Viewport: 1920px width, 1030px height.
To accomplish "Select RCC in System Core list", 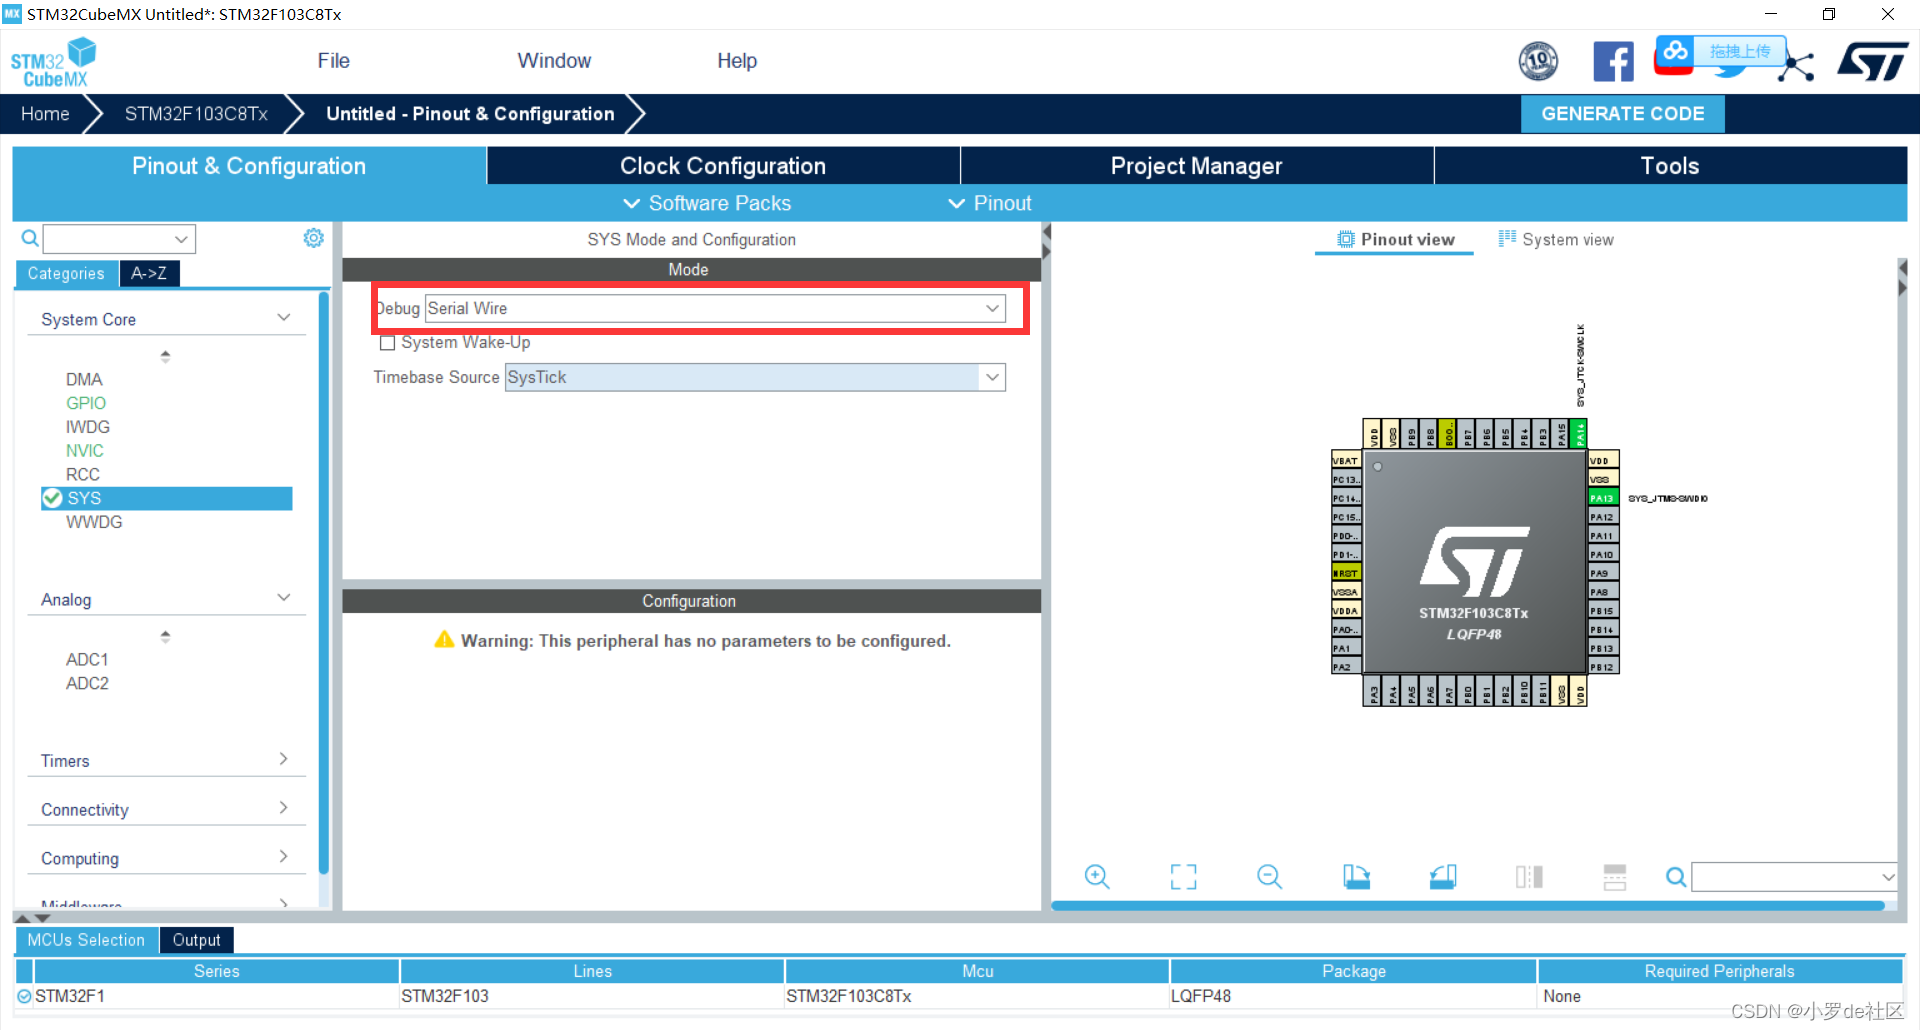I will pyautogui.click(x=83, y=474).
